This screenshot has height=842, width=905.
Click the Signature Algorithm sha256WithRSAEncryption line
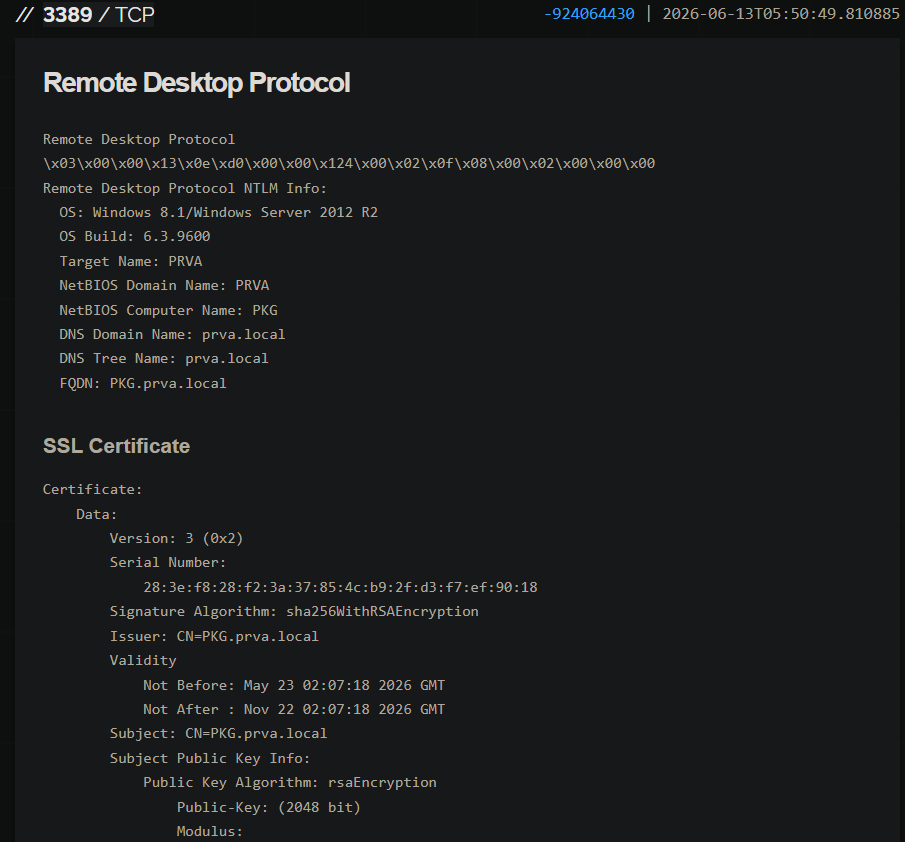[x=294, y=612]
